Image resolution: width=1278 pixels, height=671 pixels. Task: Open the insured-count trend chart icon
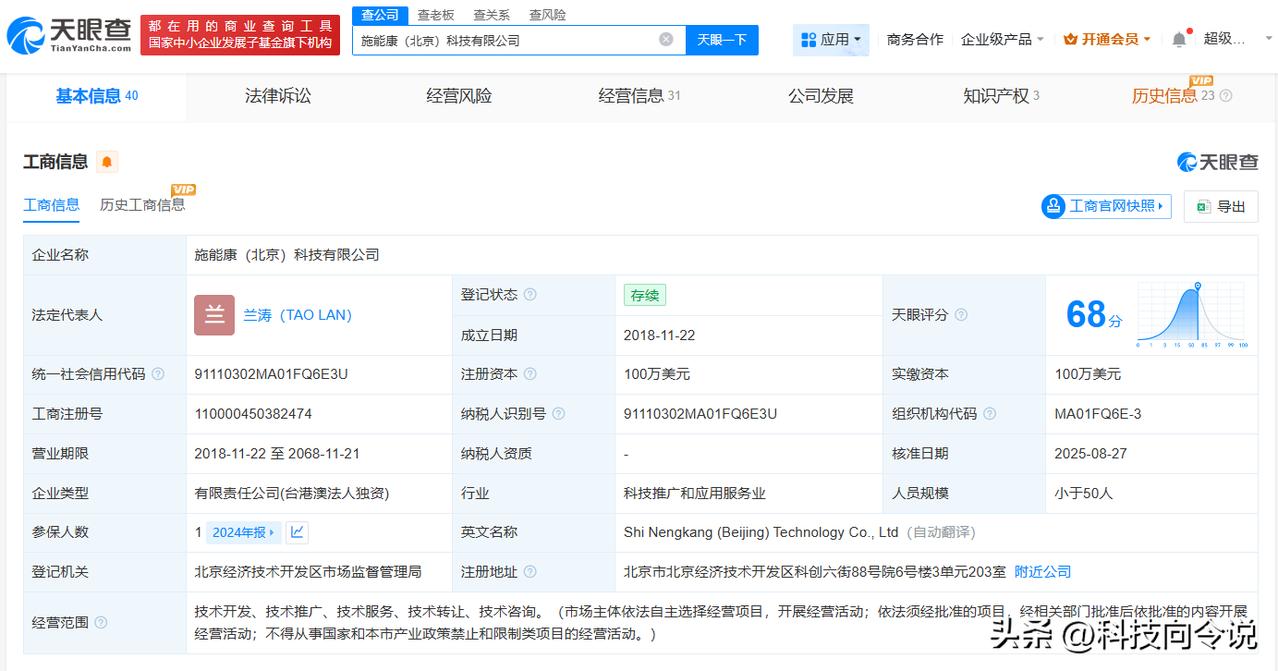tap(297, 532)
